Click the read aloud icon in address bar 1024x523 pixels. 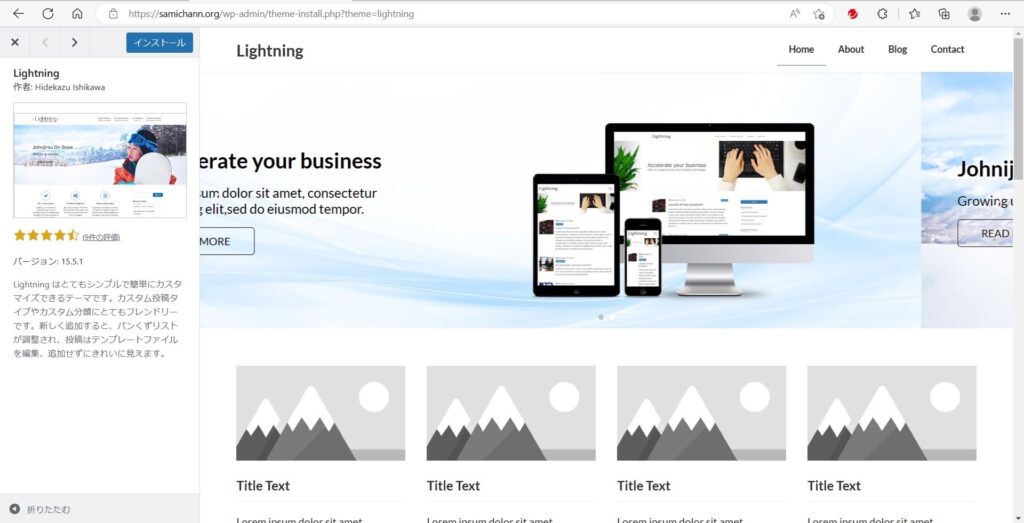coord(795,14)
